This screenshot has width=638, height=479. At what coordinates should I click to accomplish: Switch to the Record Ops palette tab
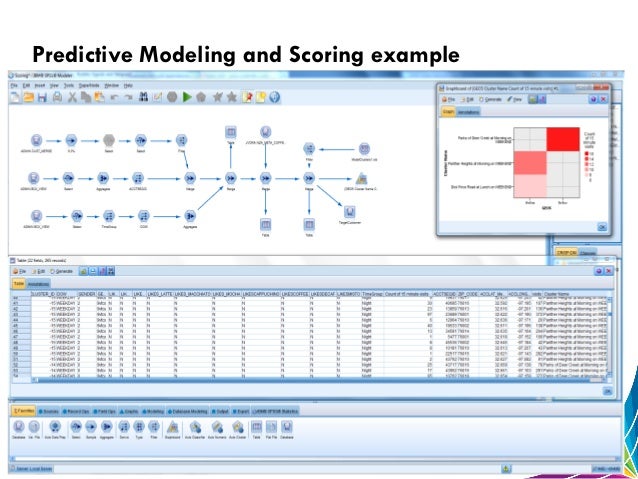click(76, 411)
